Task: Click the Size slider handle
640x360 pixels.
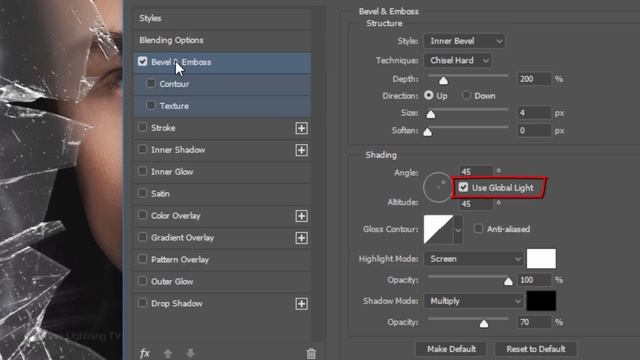Action: pos(431,114)
